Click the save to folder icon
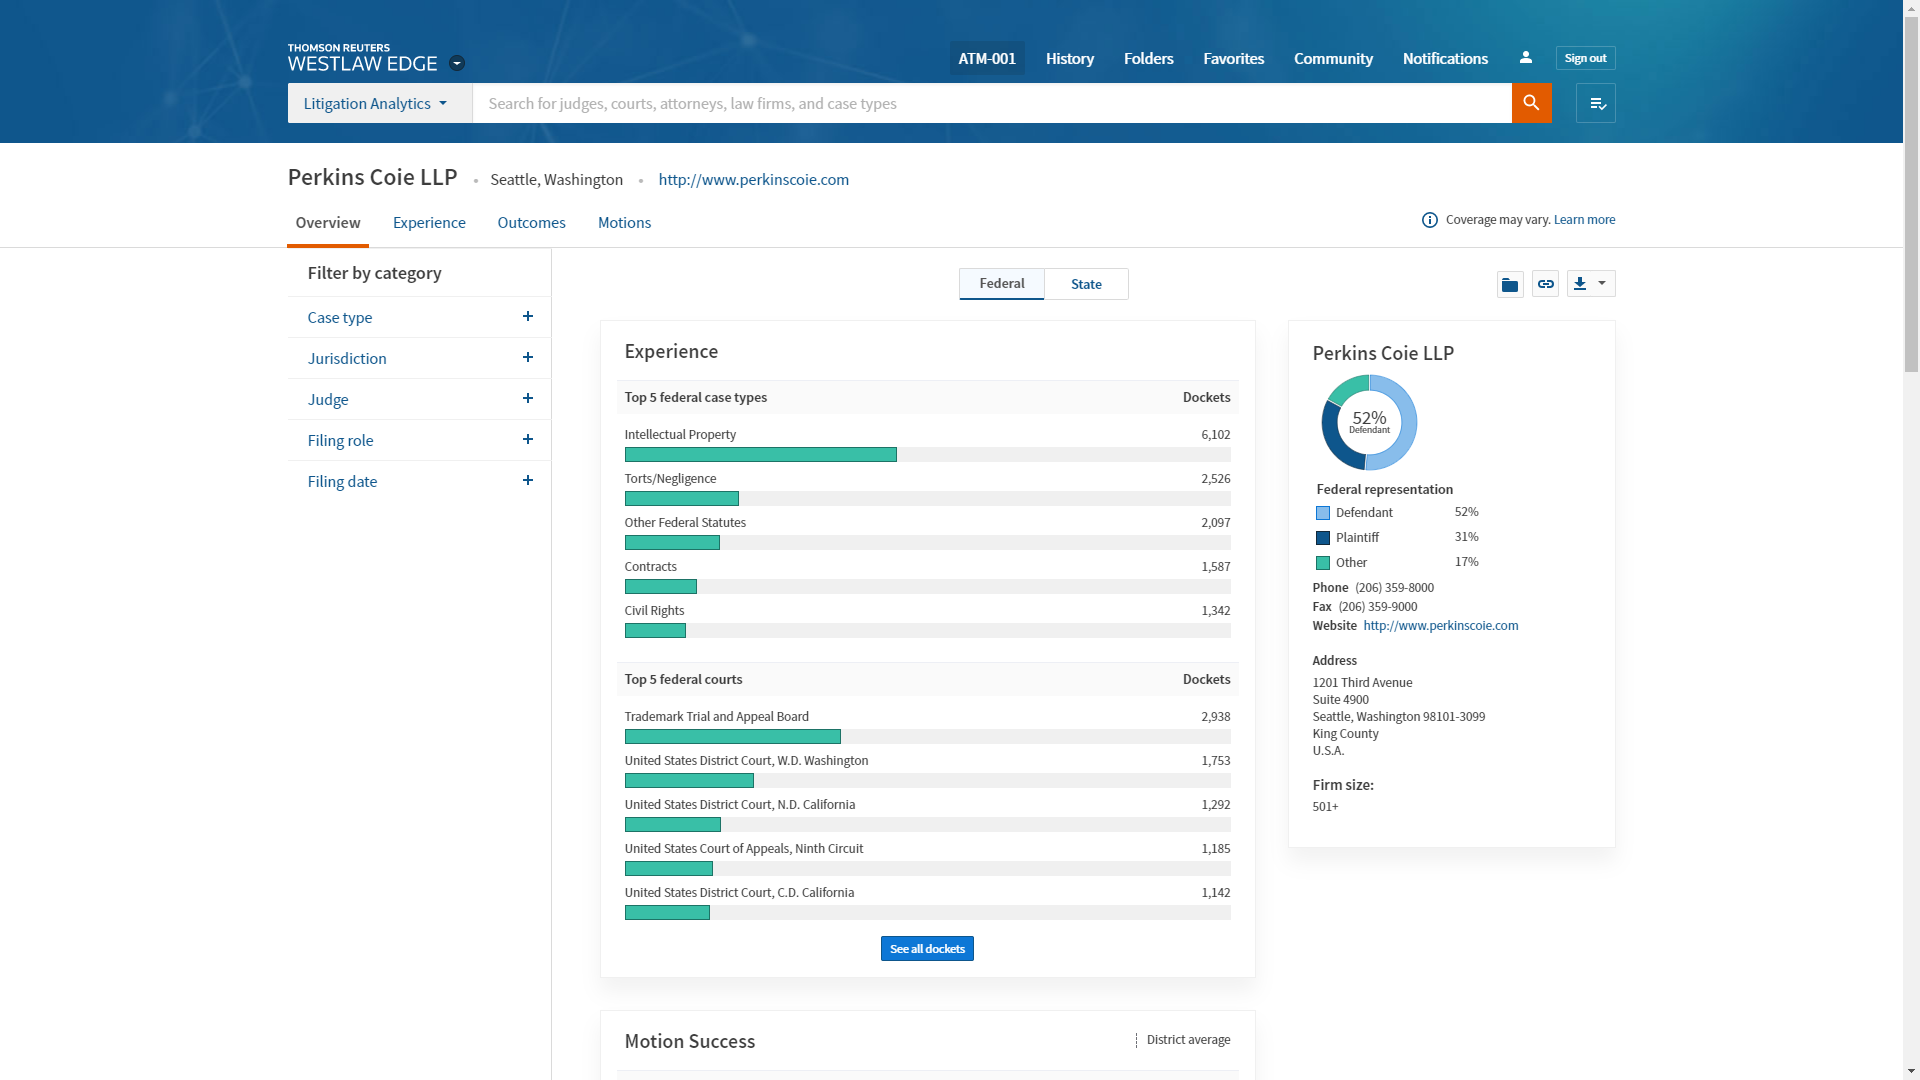Image resolution: width=1920 pixels, height=1080 pixels. pyautogui.click(x=1509, y=285)
